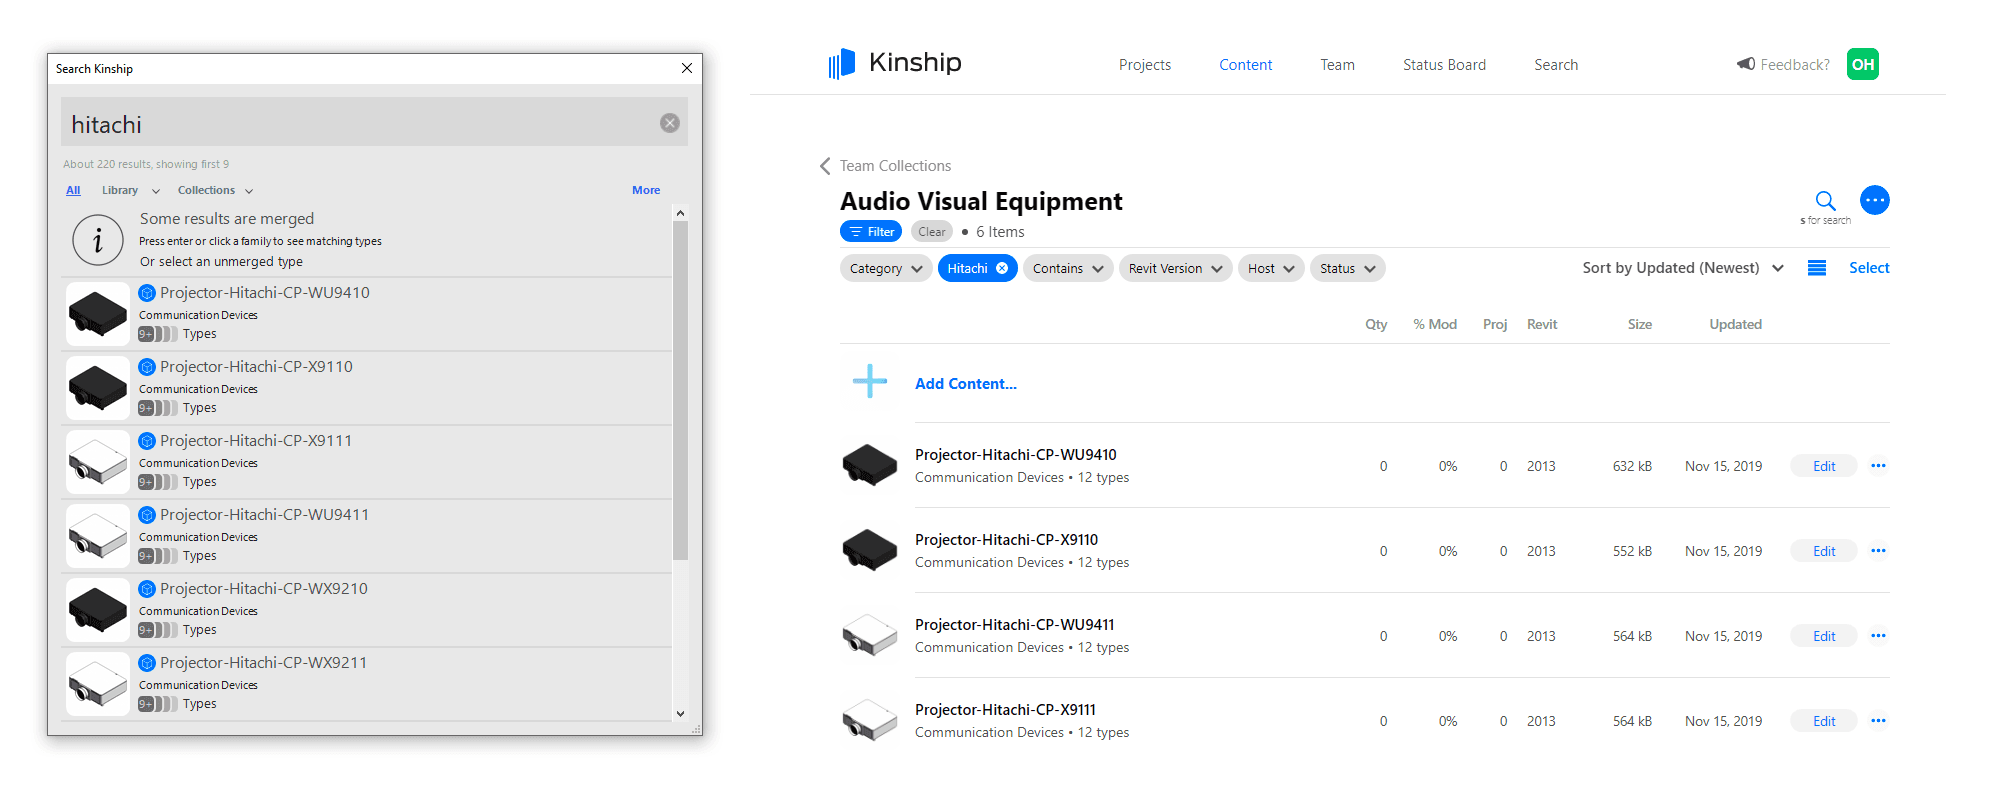Click the Select link

(1869, 268)
